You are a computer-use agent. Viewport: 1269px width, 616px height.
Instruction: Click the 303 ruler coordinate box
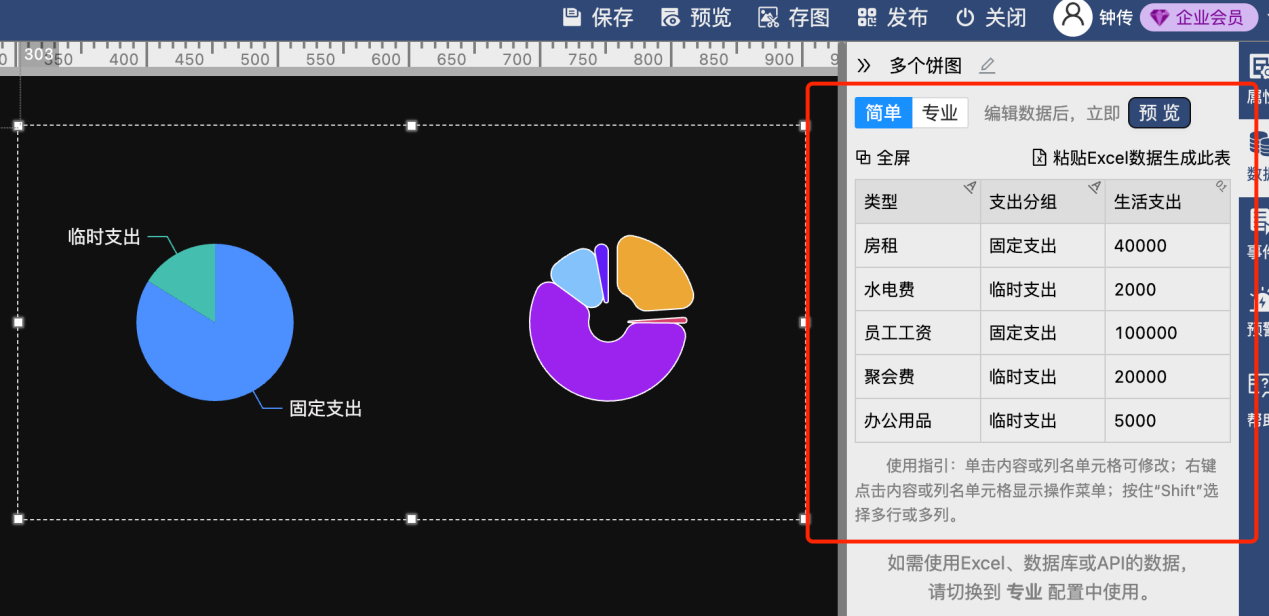coord(38,54)
